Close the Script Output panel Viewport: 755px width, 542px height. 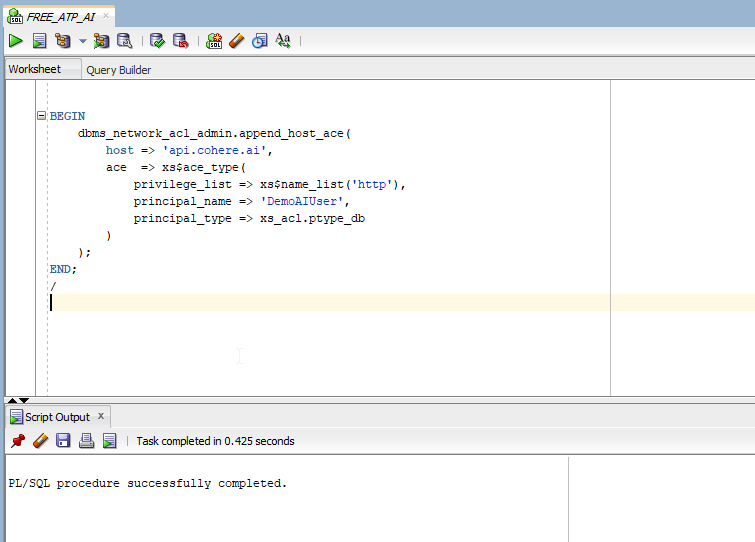[x=101, y=416]
